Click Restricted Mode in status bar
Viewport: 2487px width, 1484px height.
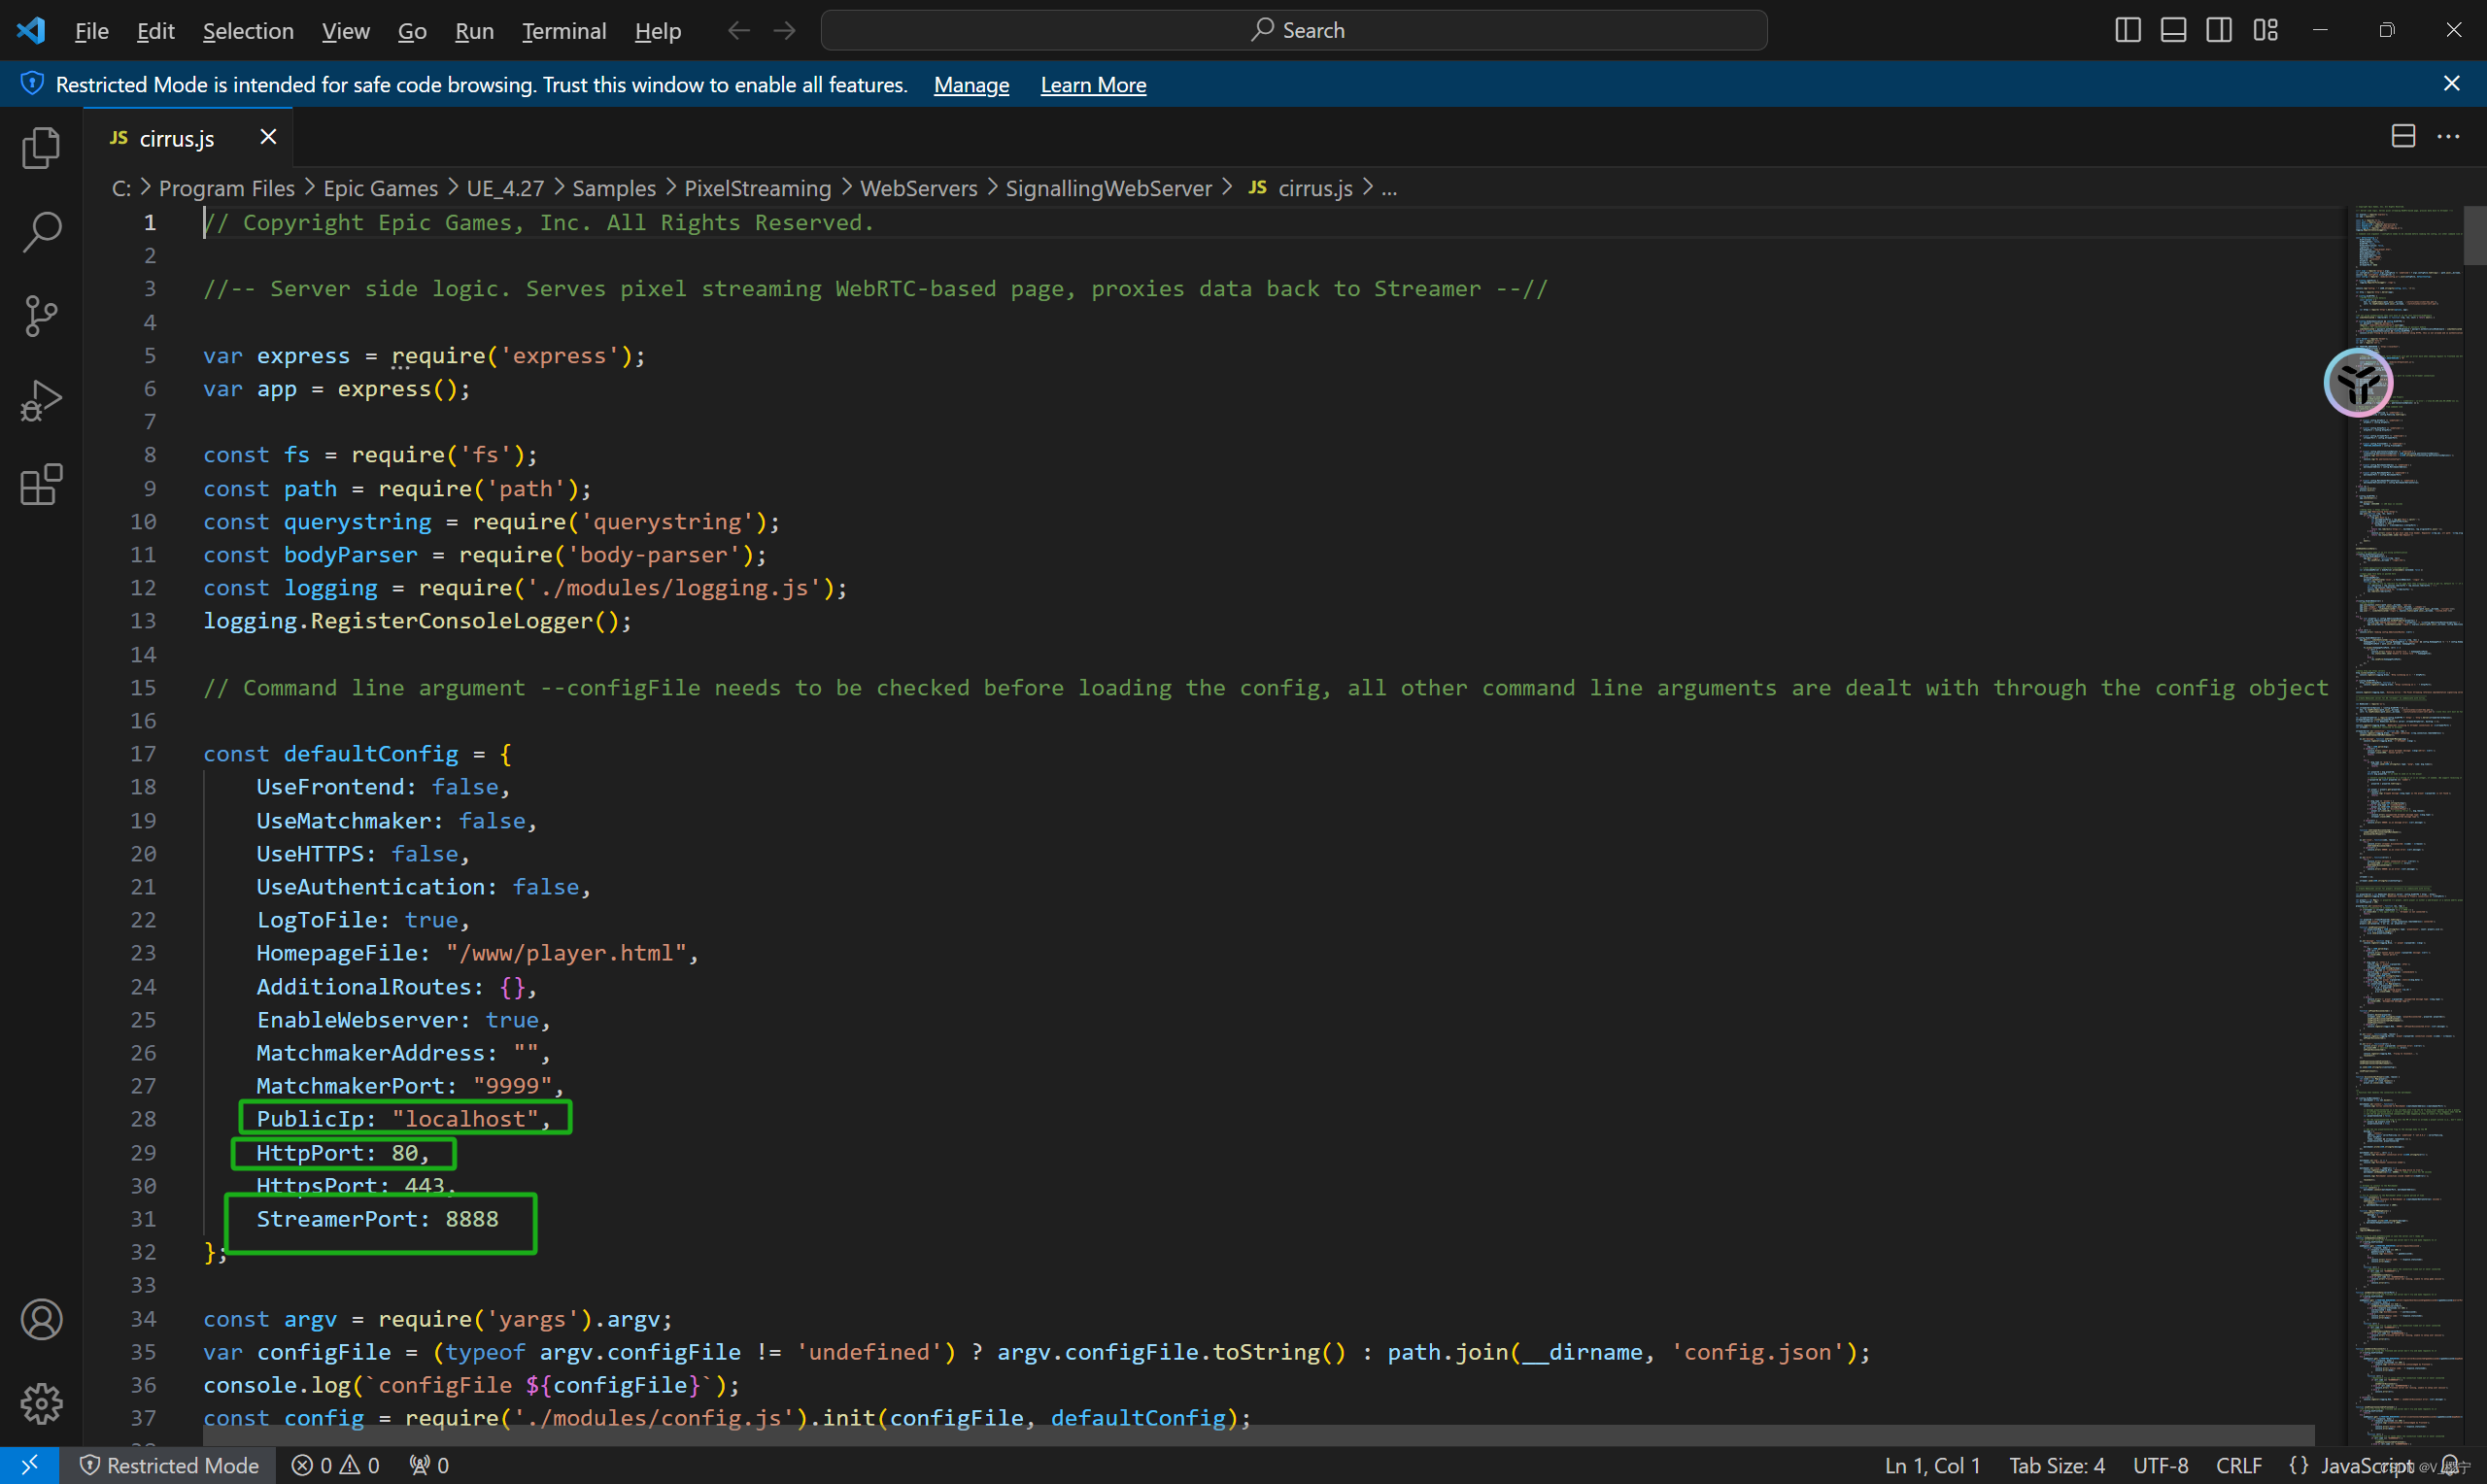point(169,1465)
